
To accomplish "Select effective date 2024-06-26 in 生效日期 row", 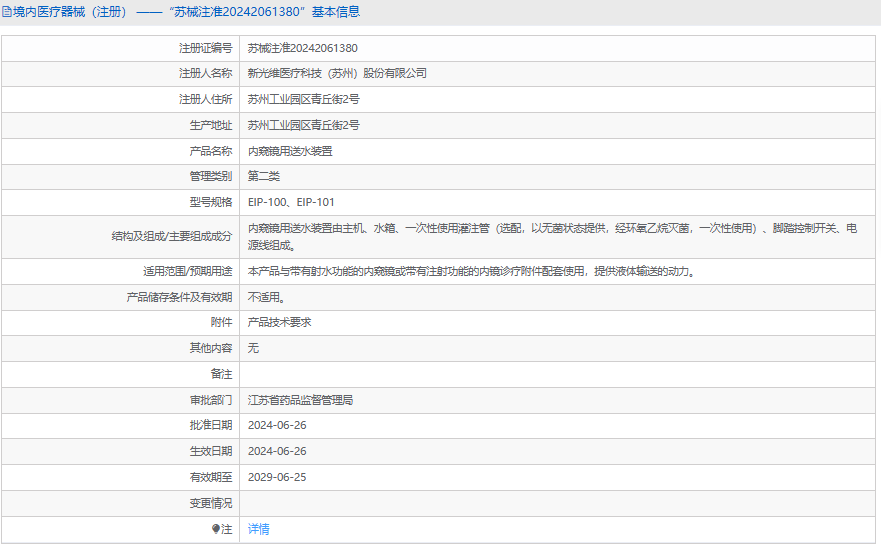I will pos(277,451).
